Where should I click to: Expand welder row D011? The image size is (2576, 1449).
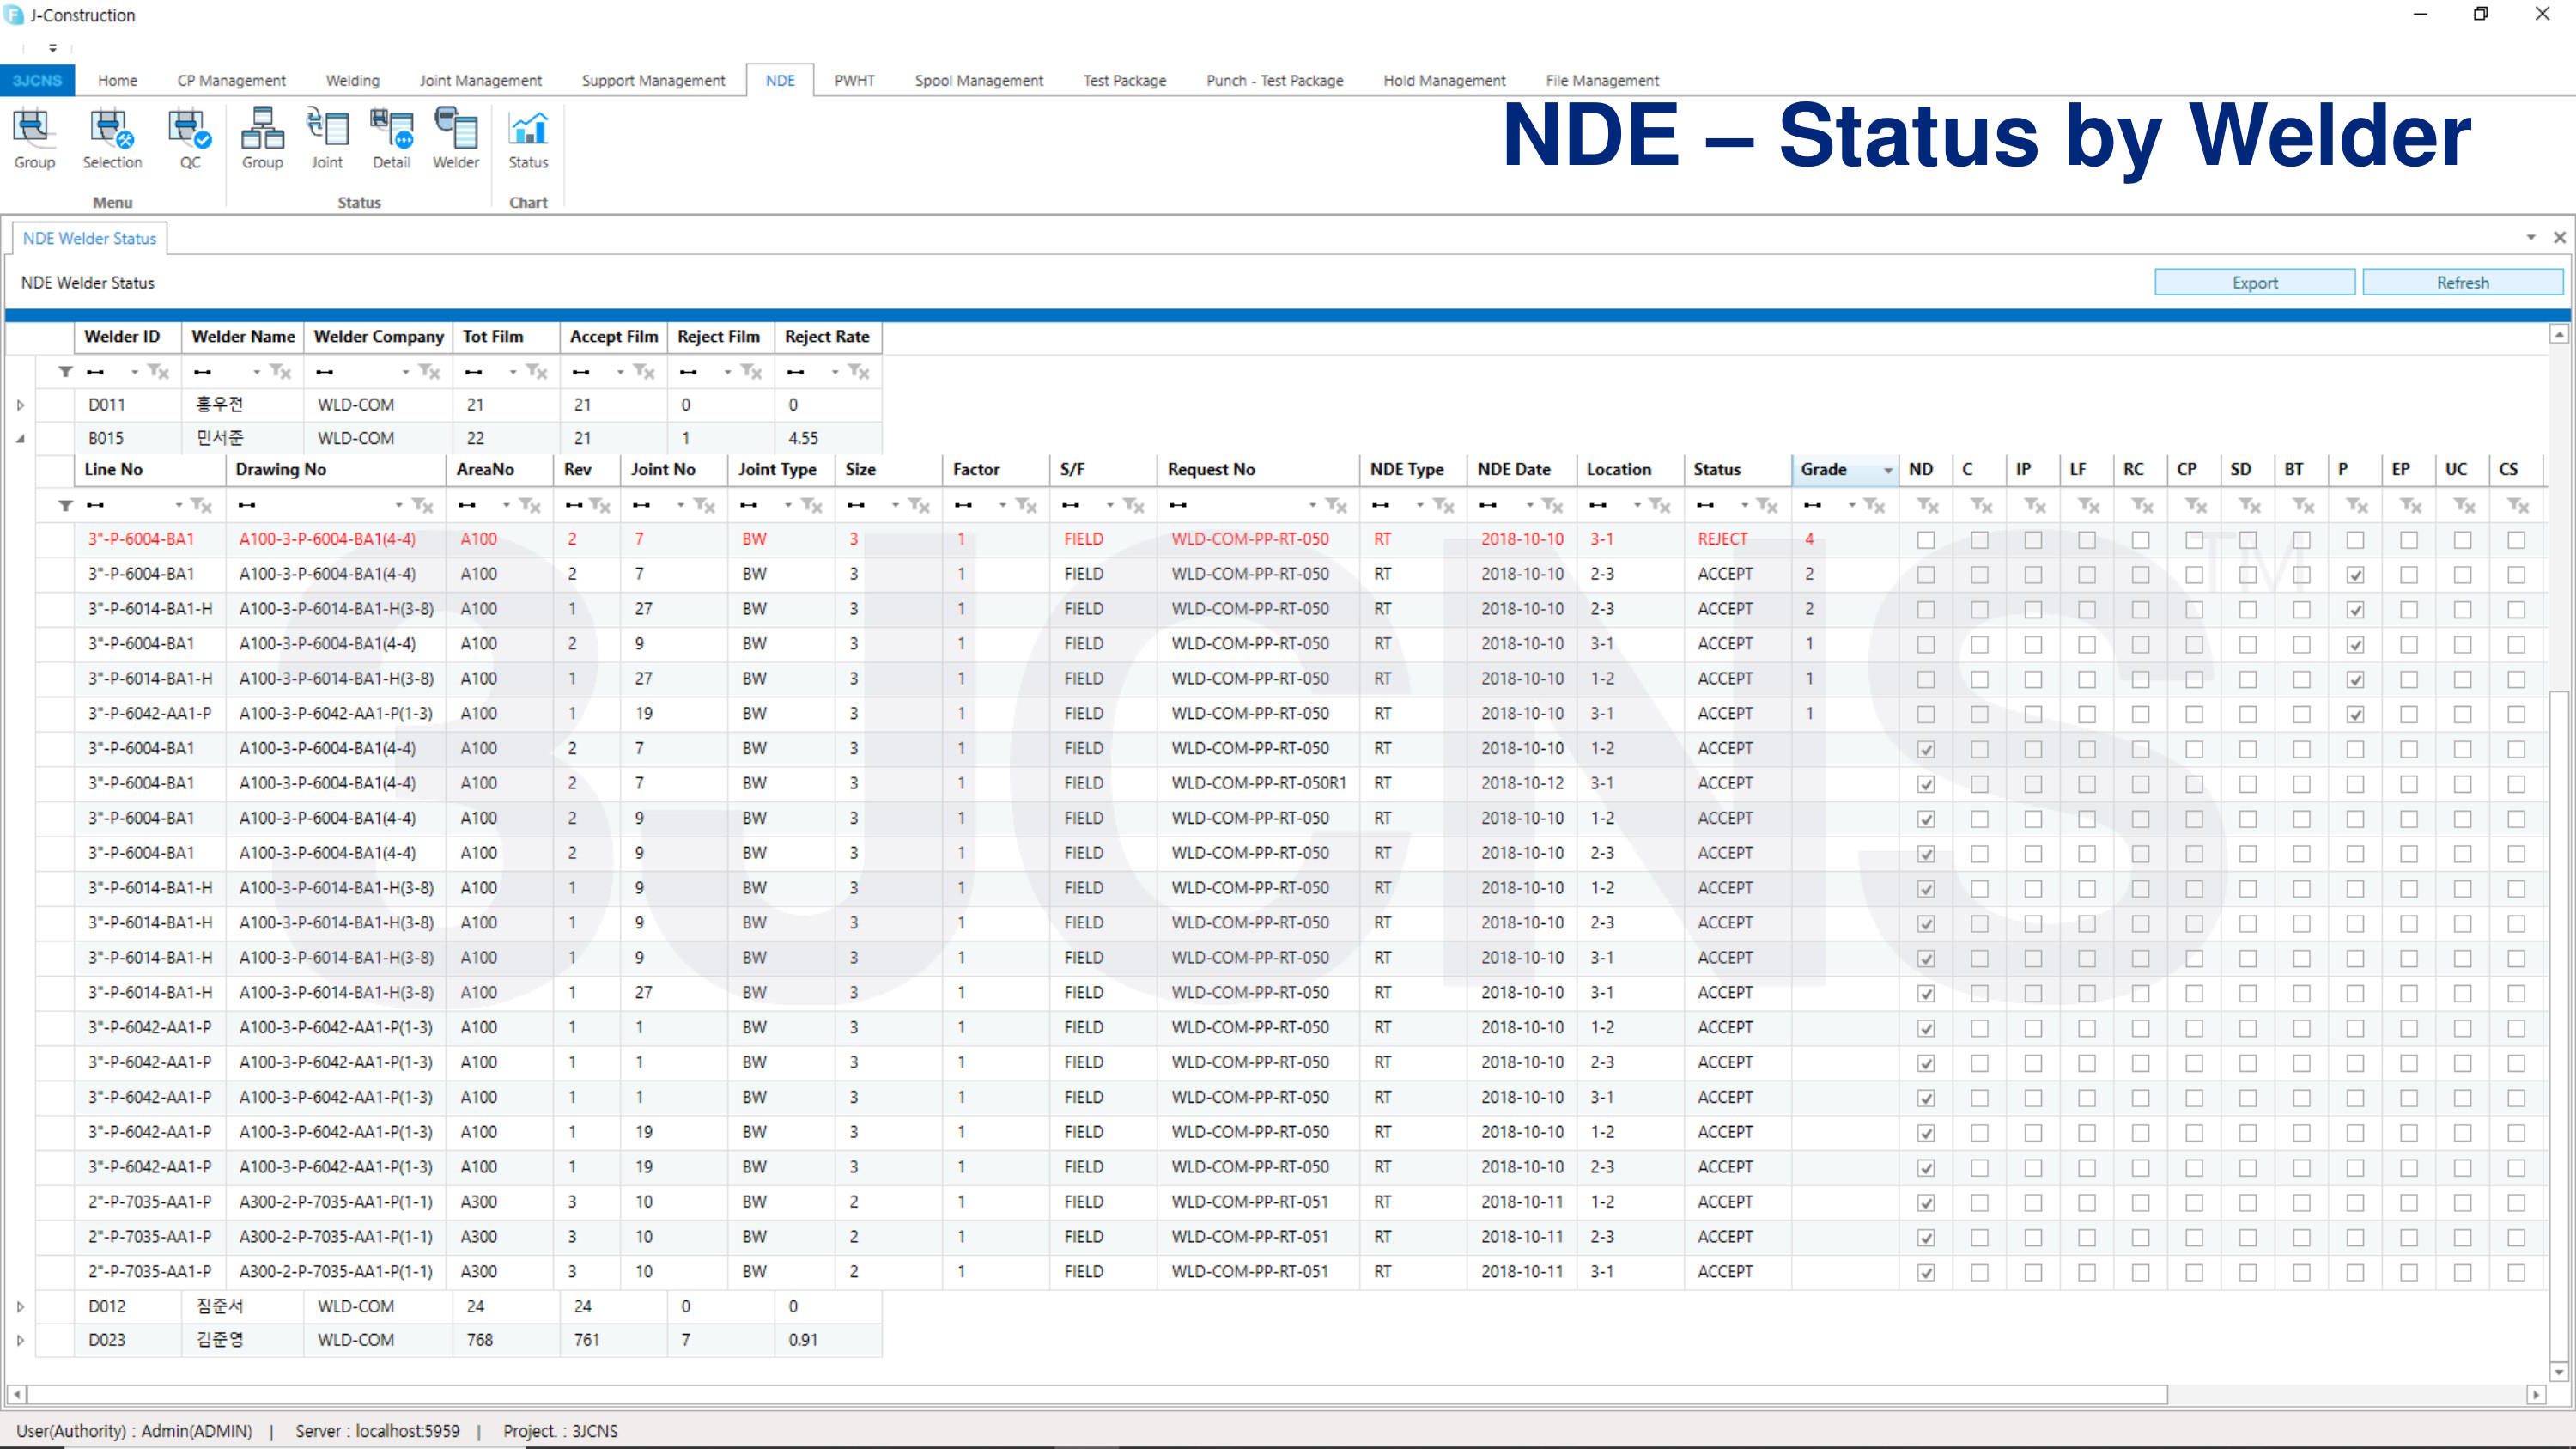click(x=20, y=405)
